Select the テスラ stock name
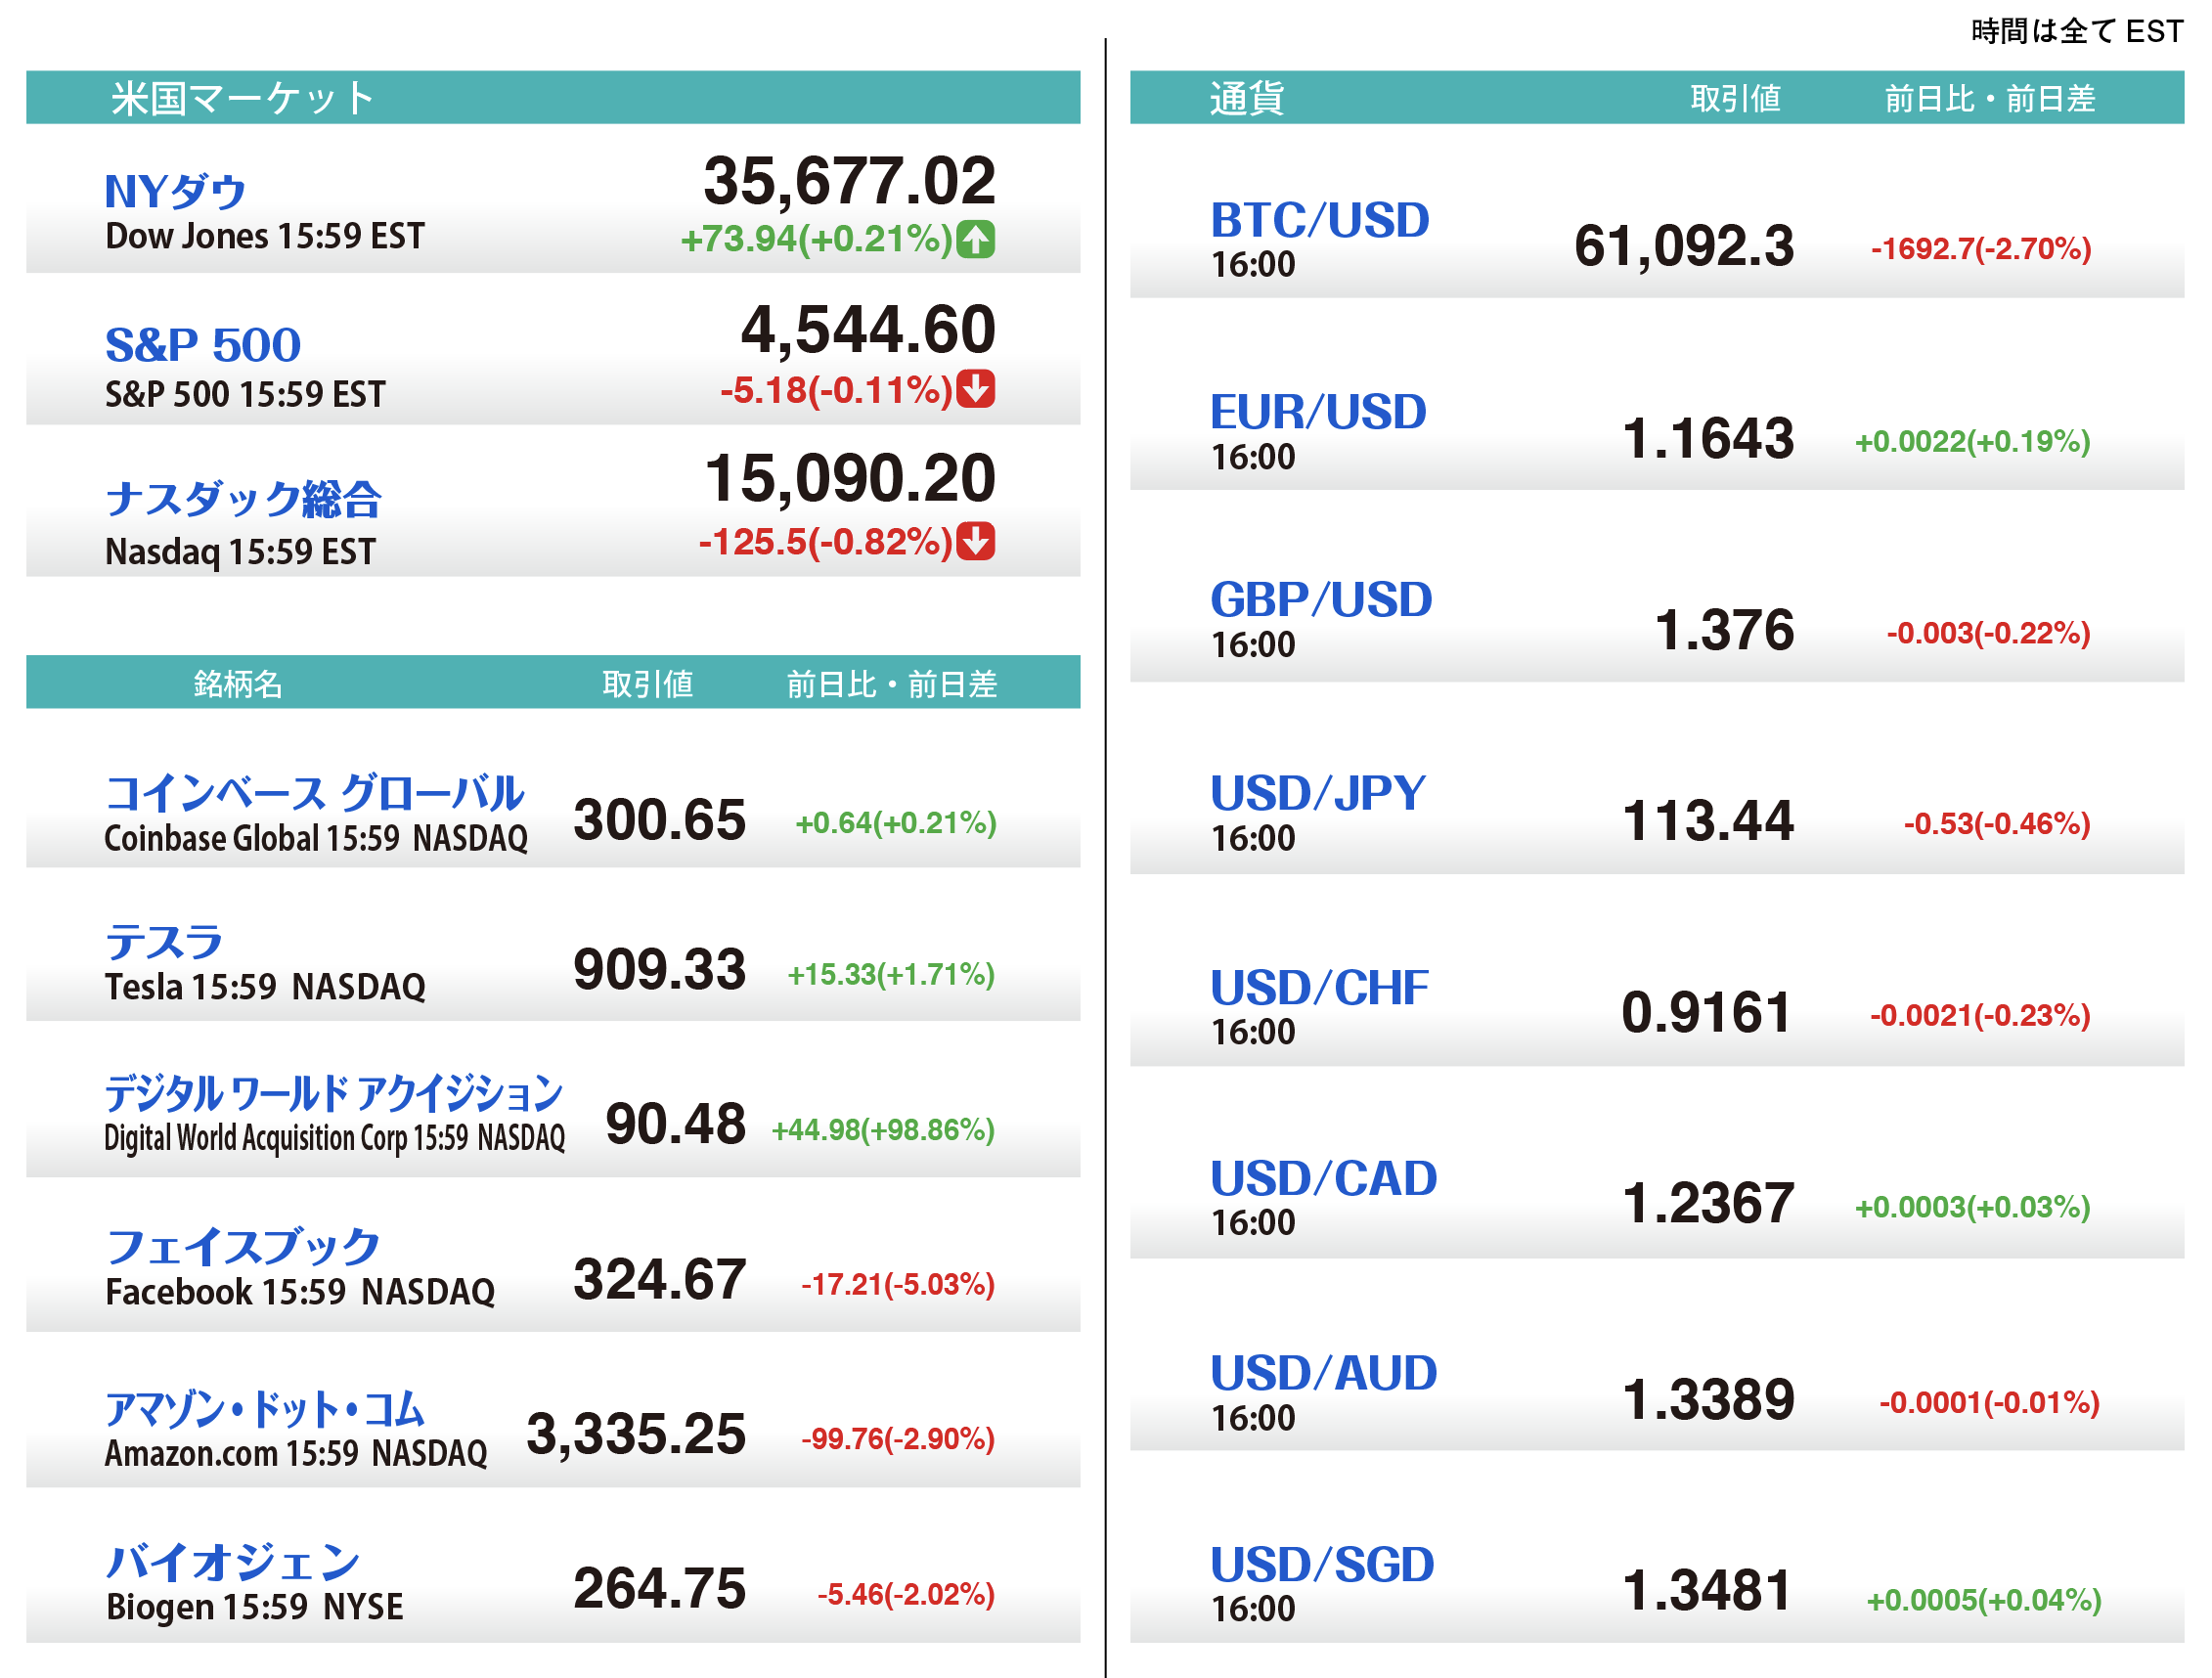The image size is (2212, 1678). point(164,941)
